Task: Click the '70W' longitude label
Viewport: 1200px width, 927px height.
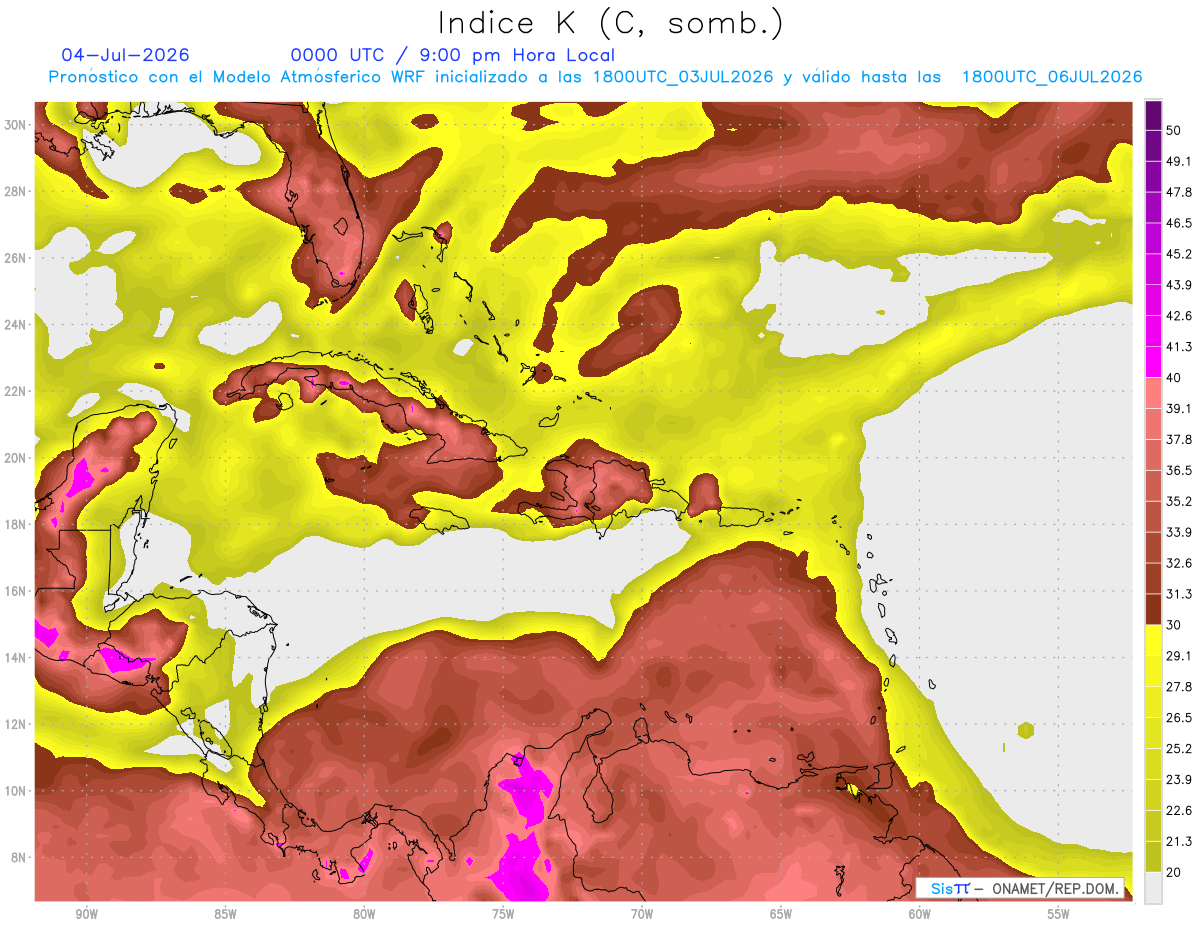Action: [x=642, y=915]
